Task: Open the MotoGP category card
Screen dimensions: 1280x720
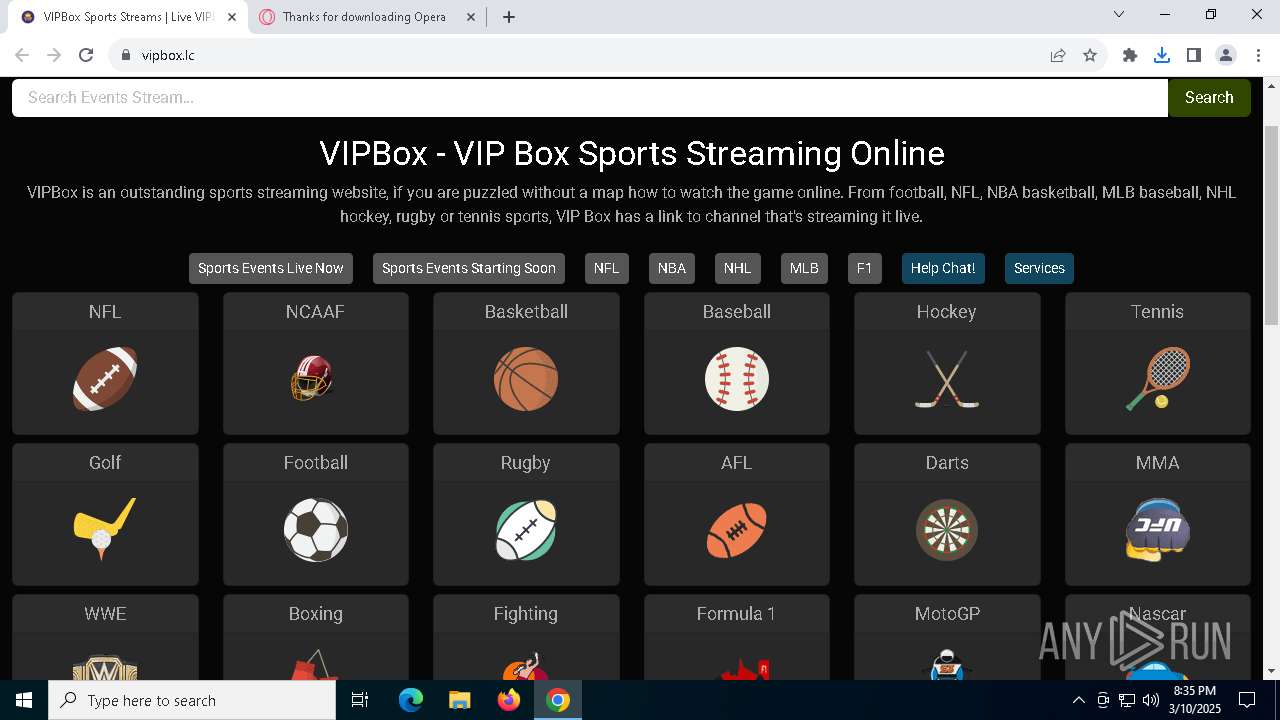Action: [x=947, y=638]
